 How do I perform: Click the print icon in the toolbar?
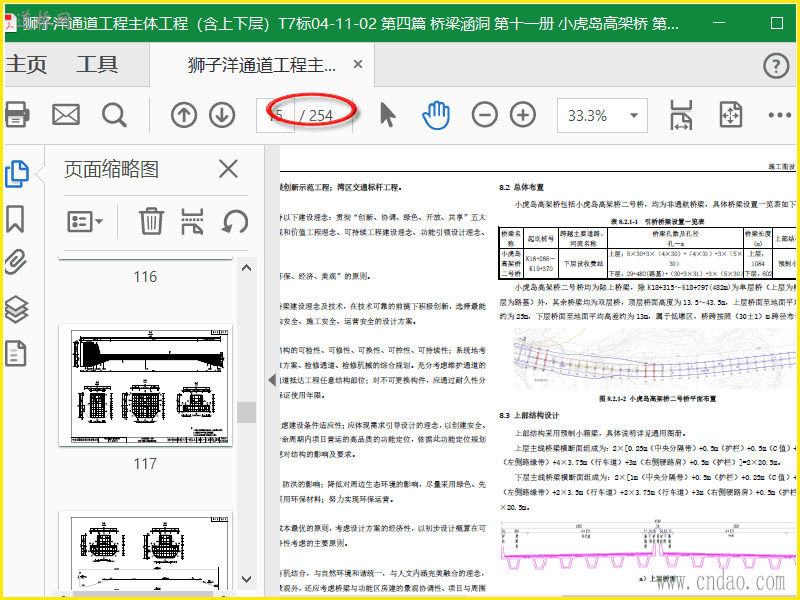[16, 115]
